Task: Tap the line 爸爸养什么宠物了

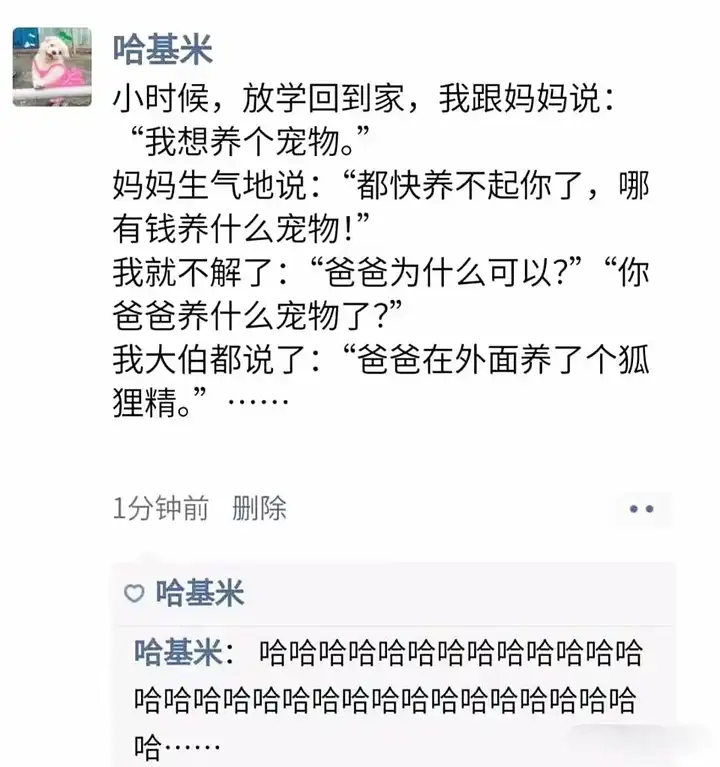Action: pos(258,316)
